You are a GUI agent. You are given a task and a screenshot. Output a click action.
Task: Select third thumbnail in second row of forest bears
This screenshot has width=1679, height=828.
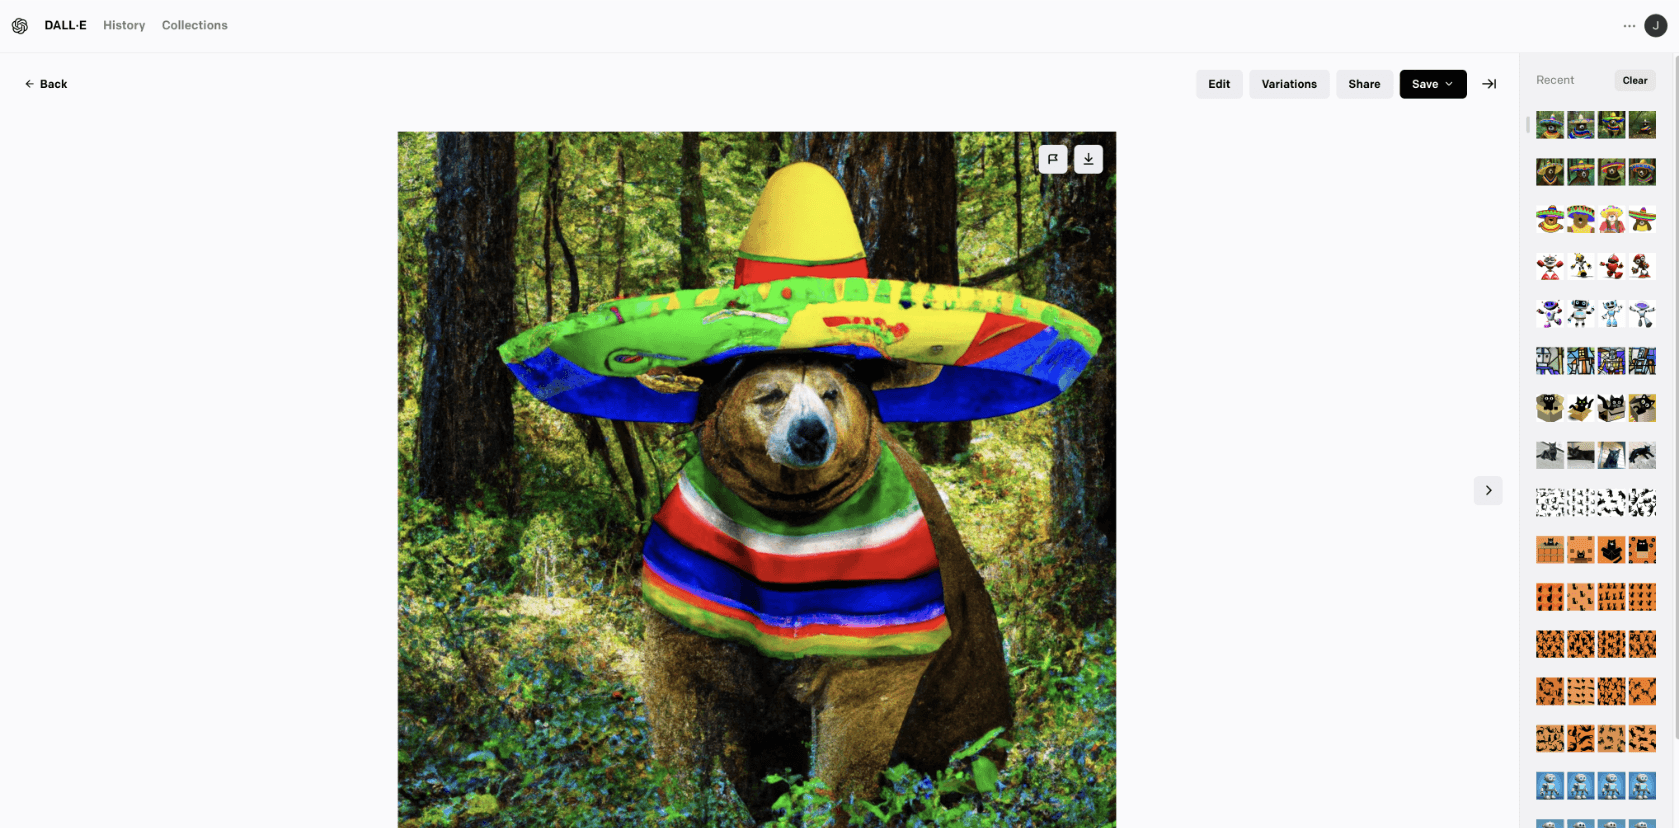[1611, 172]
